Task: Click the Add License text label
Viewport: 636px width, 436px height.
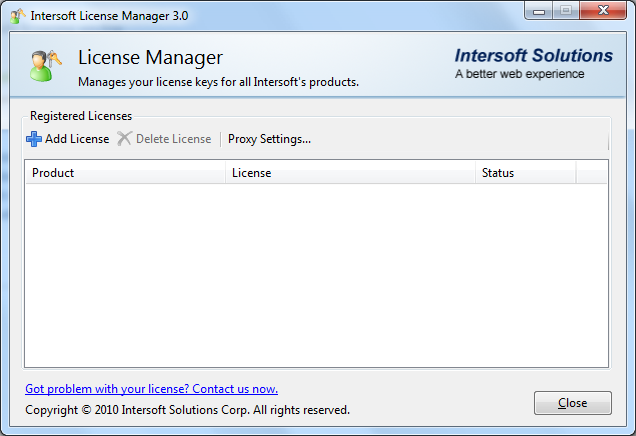Action: 77,139
